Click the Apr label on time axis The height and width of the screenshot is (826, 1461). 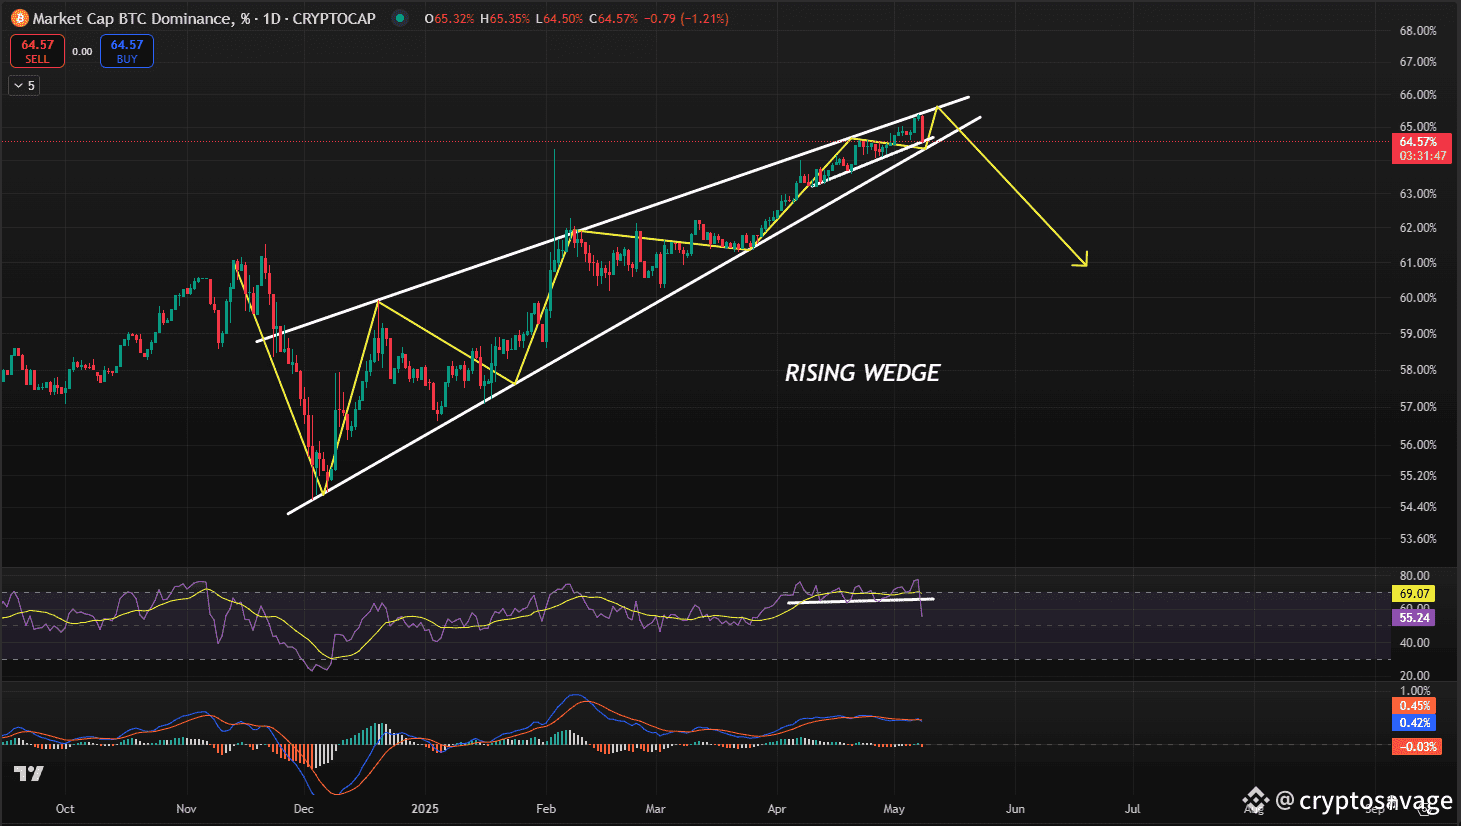tap(777, 809)
